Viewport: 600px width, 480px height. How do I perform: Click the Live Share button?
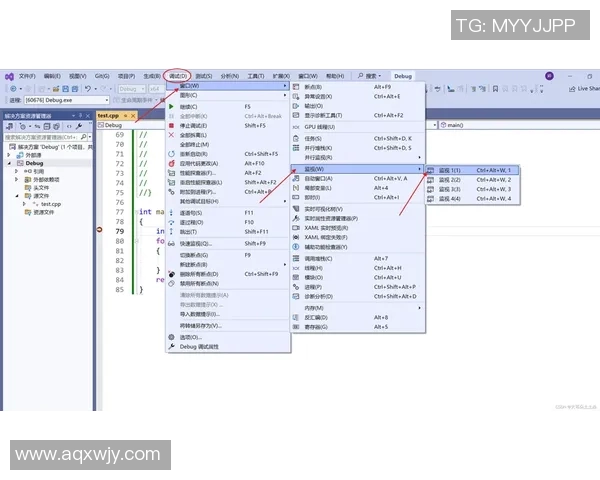click(582, 88)
